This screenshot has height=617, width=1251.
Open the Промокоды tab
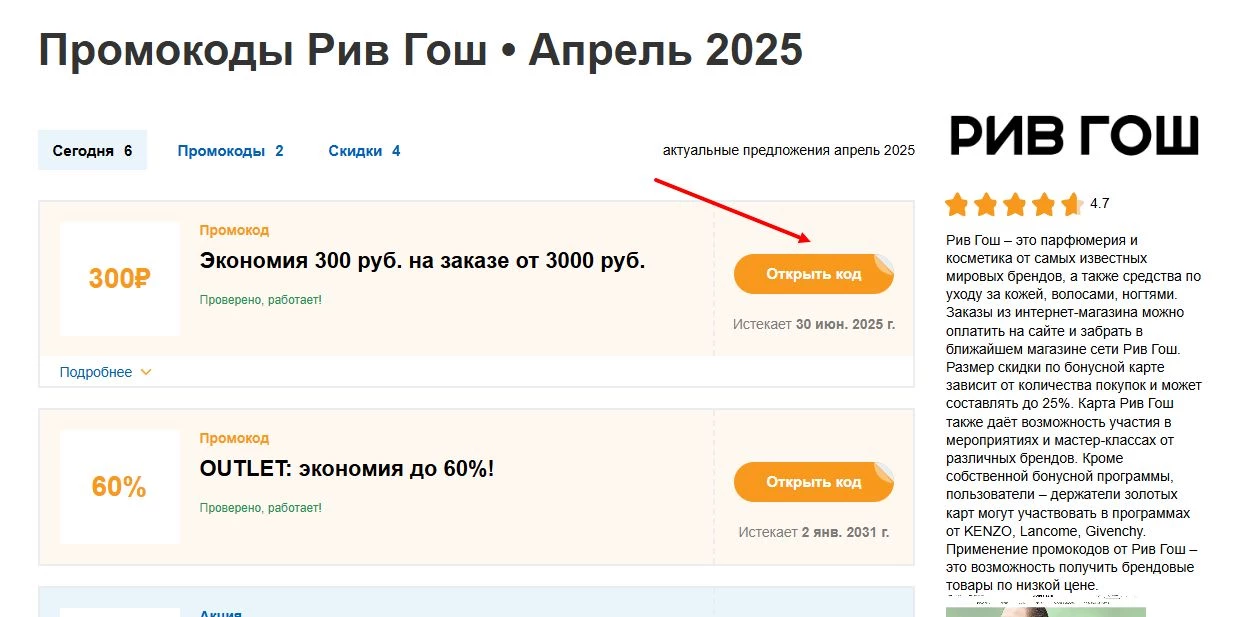[x=230, y=151]
